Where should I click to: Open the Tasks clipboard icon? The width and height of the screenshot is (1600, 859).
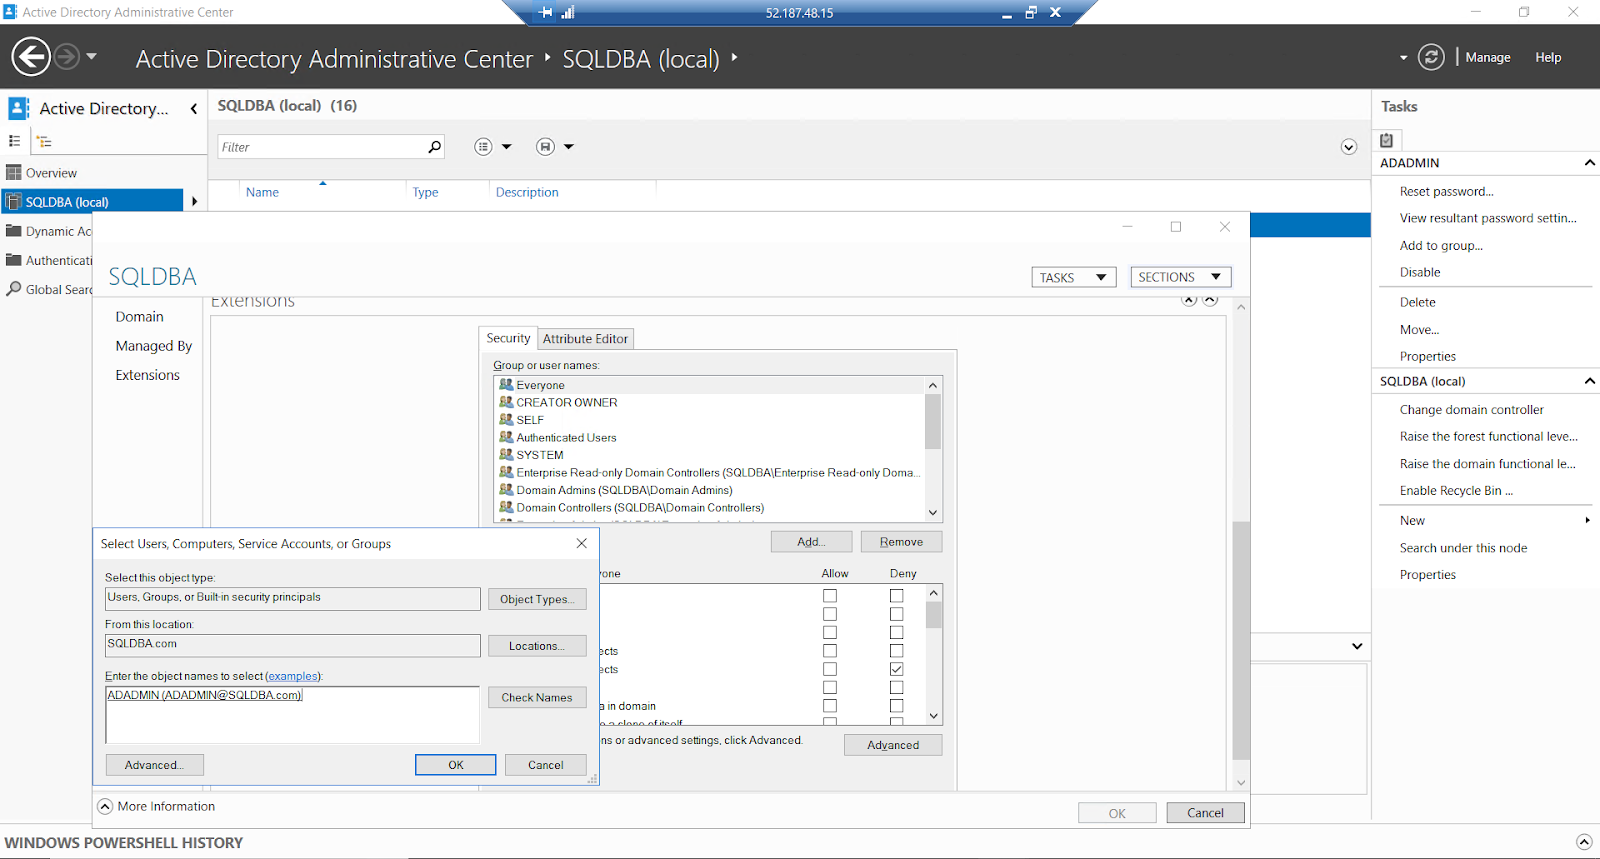pos(1387,140)
